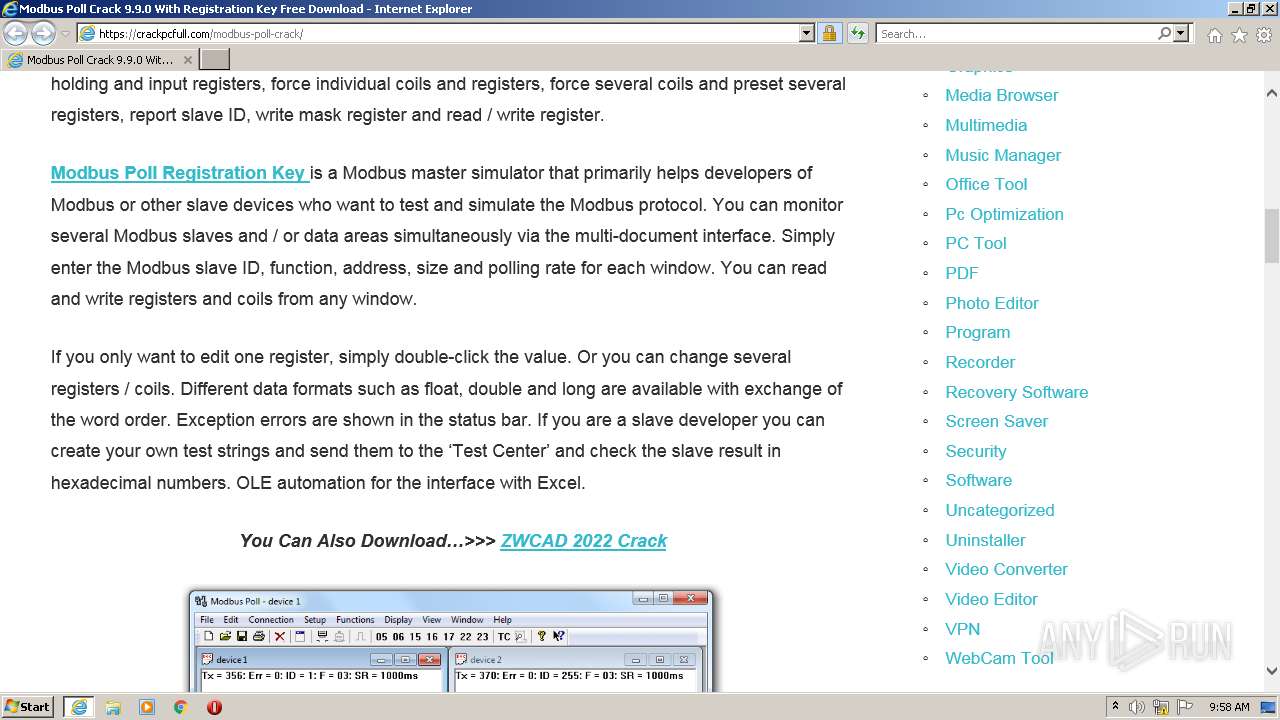This screenshot has width=1280, height=720.
Task: Open Windows Explorer folder taskbar icon
Action: (x=113, y=707)
